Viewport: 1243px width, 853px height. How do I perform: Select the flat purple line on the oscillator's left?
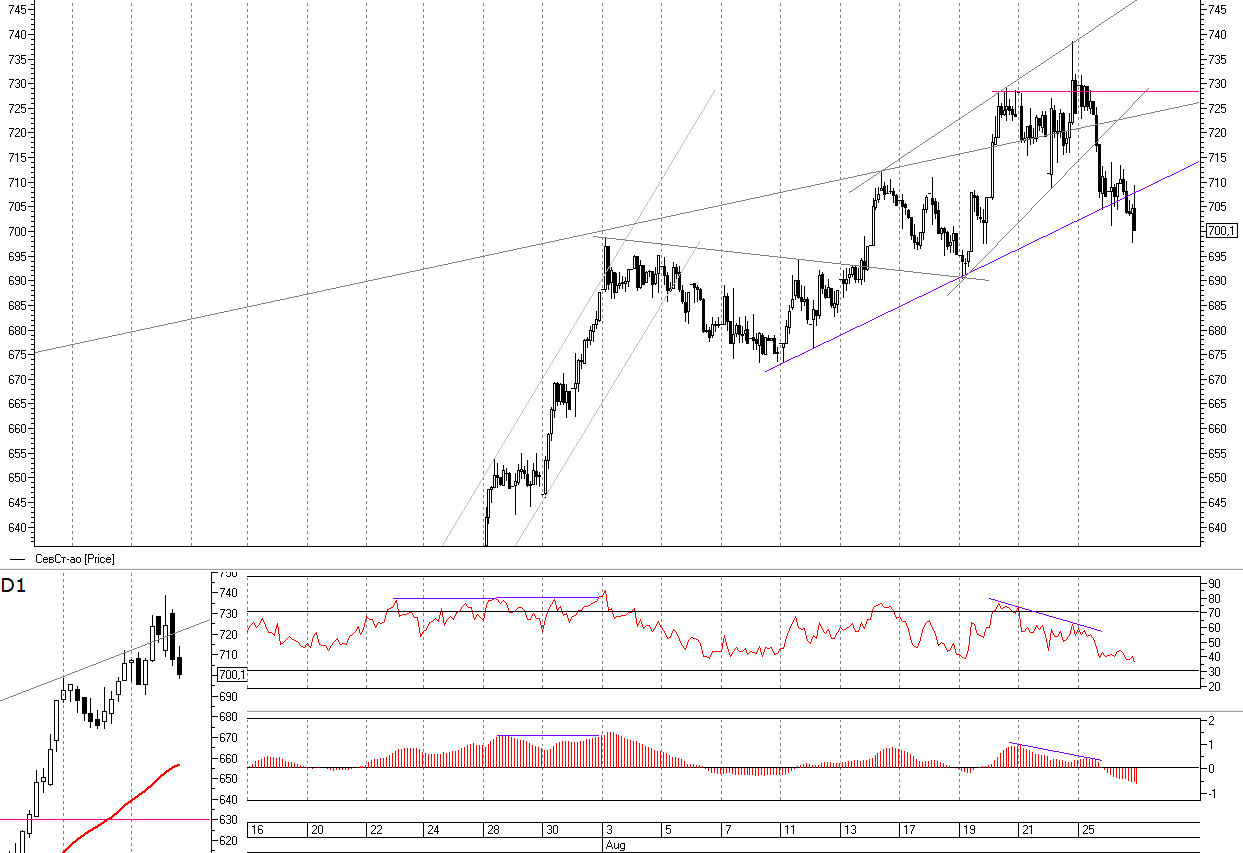445,598
